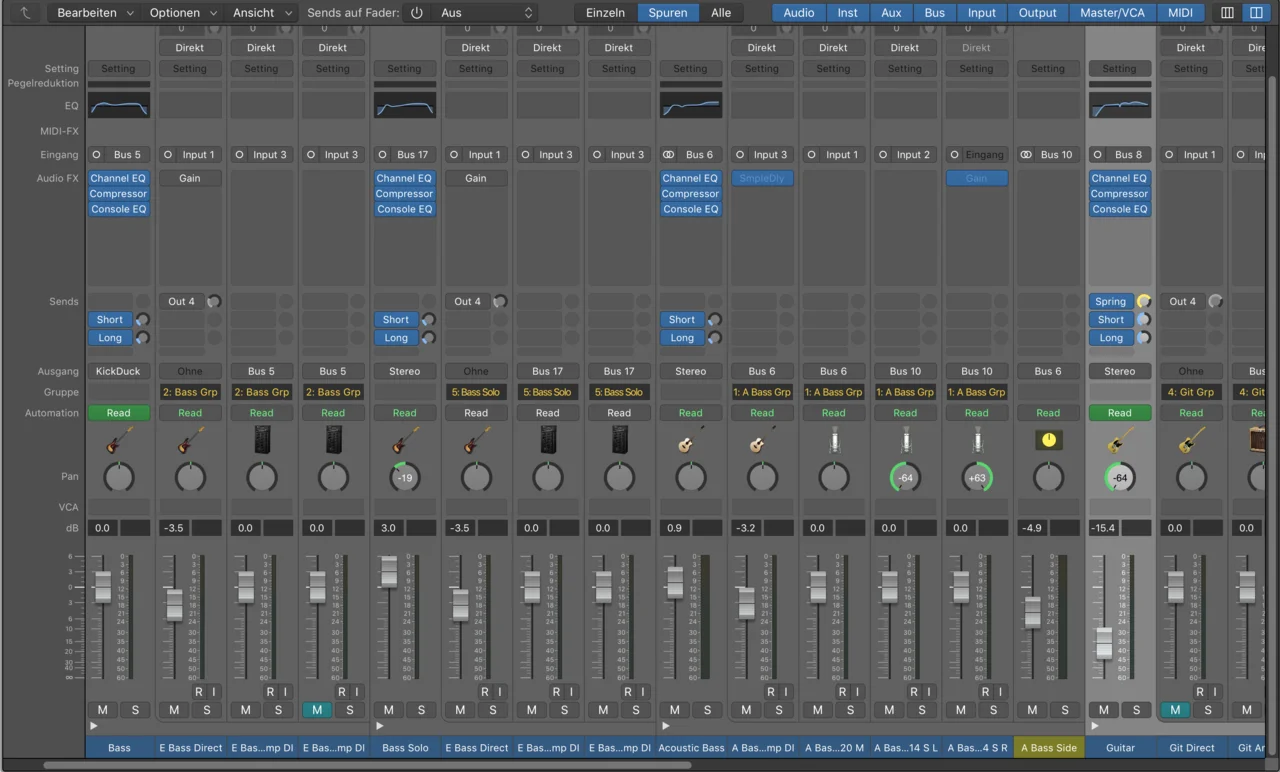Image resolution: width=1280 pixels, height=772 pixels.
Task: Switch to wide channel strip view icon
Action: (x=1256, y=13)
